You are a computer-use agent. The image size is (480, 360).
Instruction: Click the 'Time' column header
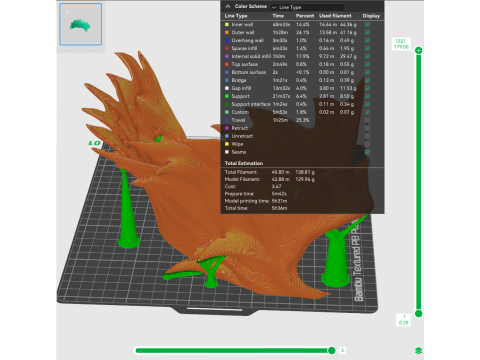tap(278, 16)
